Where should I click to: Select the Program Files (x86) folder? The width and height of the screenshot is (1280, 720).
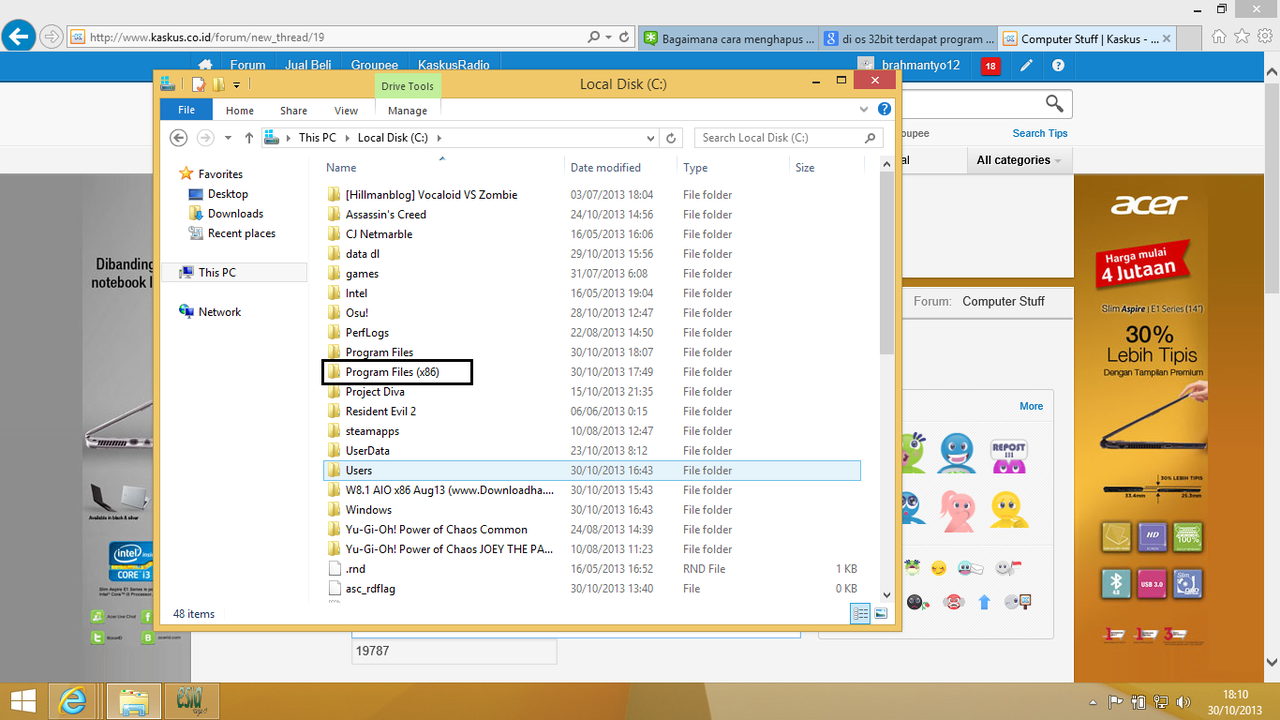tap(392, 372)
